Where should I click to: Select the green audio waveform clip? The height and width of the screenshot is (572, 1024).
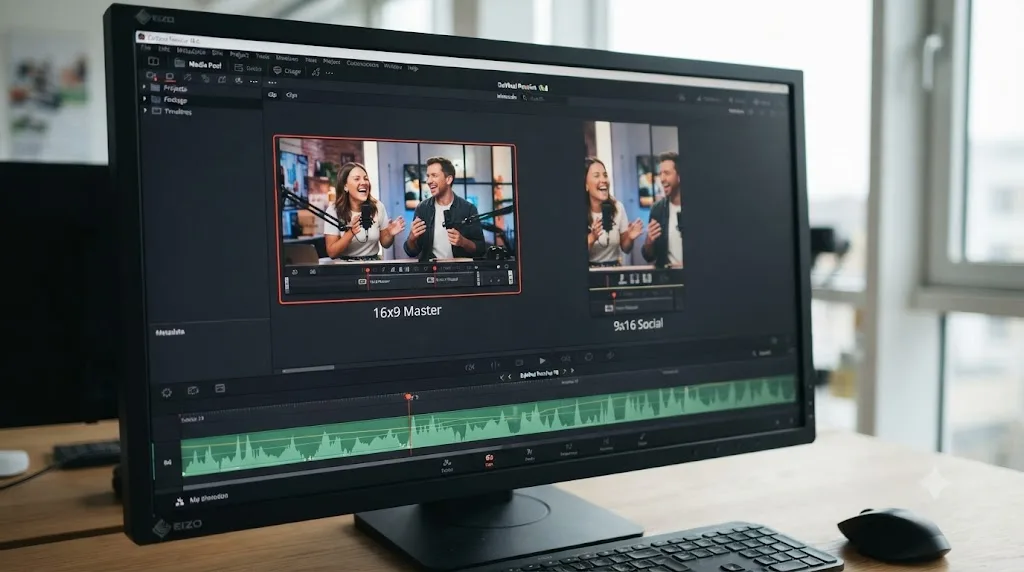click(x=487, y=425)
